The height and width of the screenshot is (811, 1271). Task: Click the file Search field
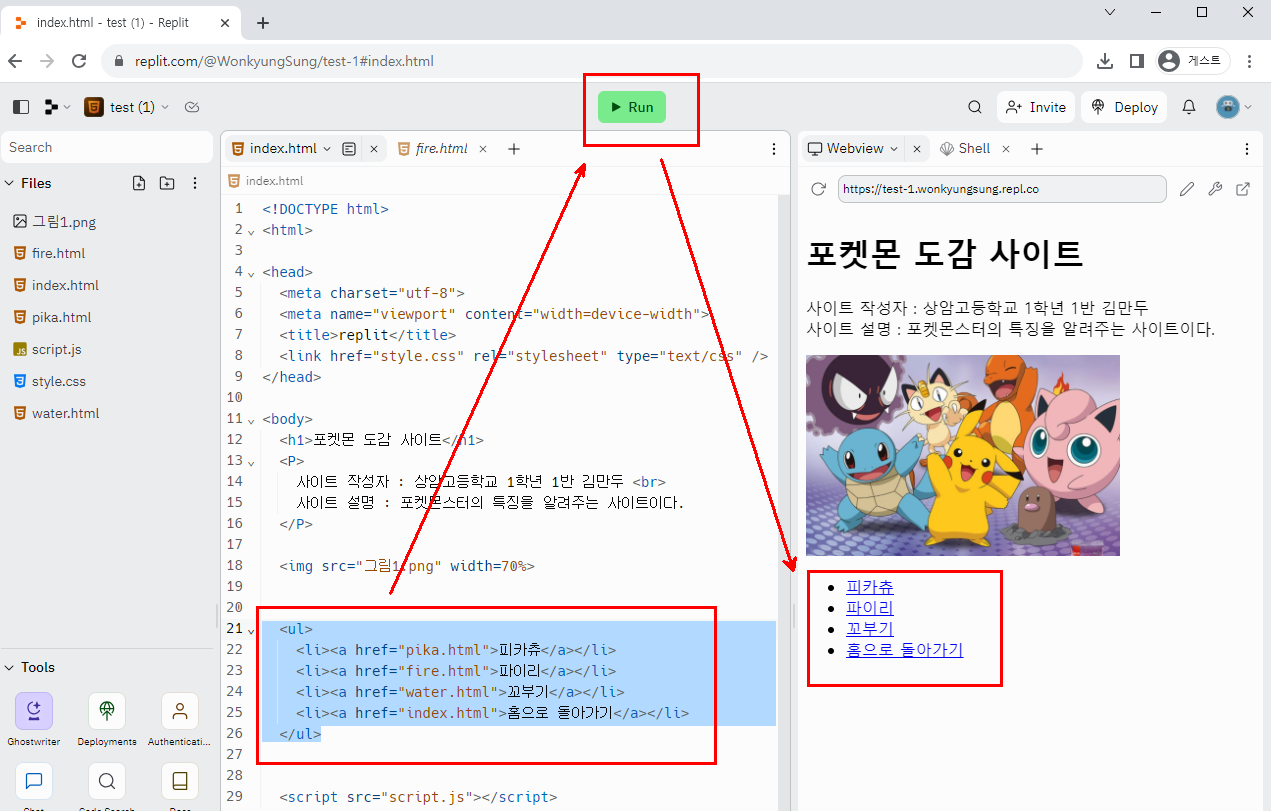107,147
